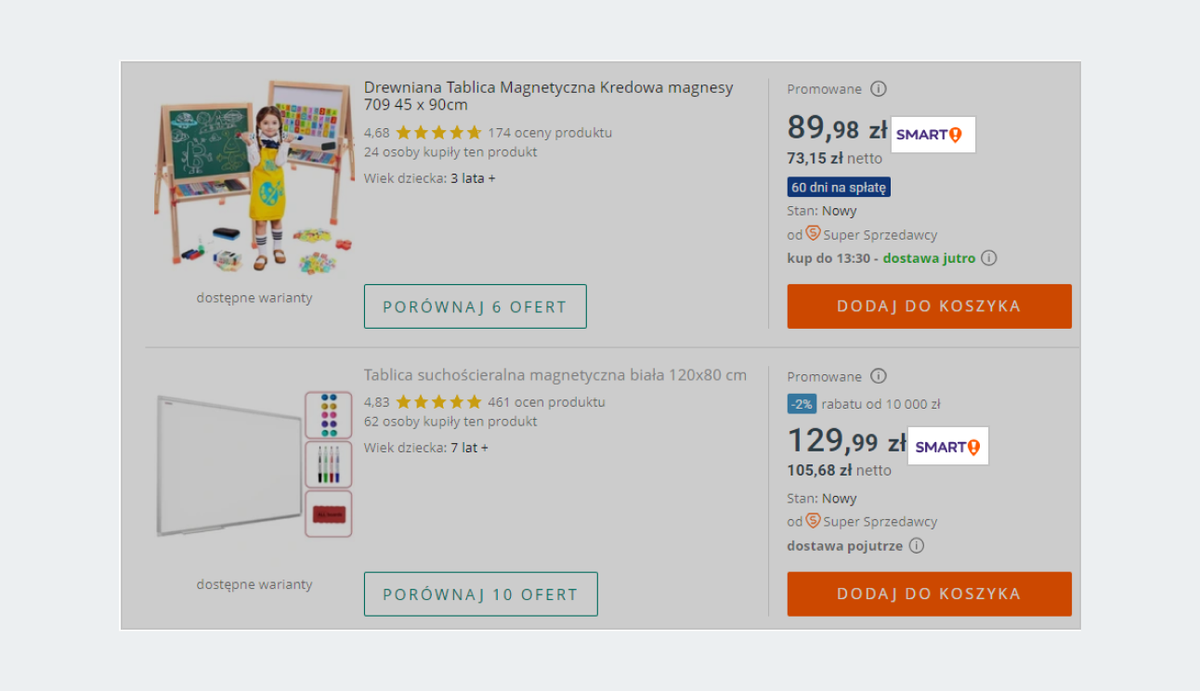Click colored magnets variant thumbnail
The height and width of the screenshot is (691, 1200).
[328, 415]
